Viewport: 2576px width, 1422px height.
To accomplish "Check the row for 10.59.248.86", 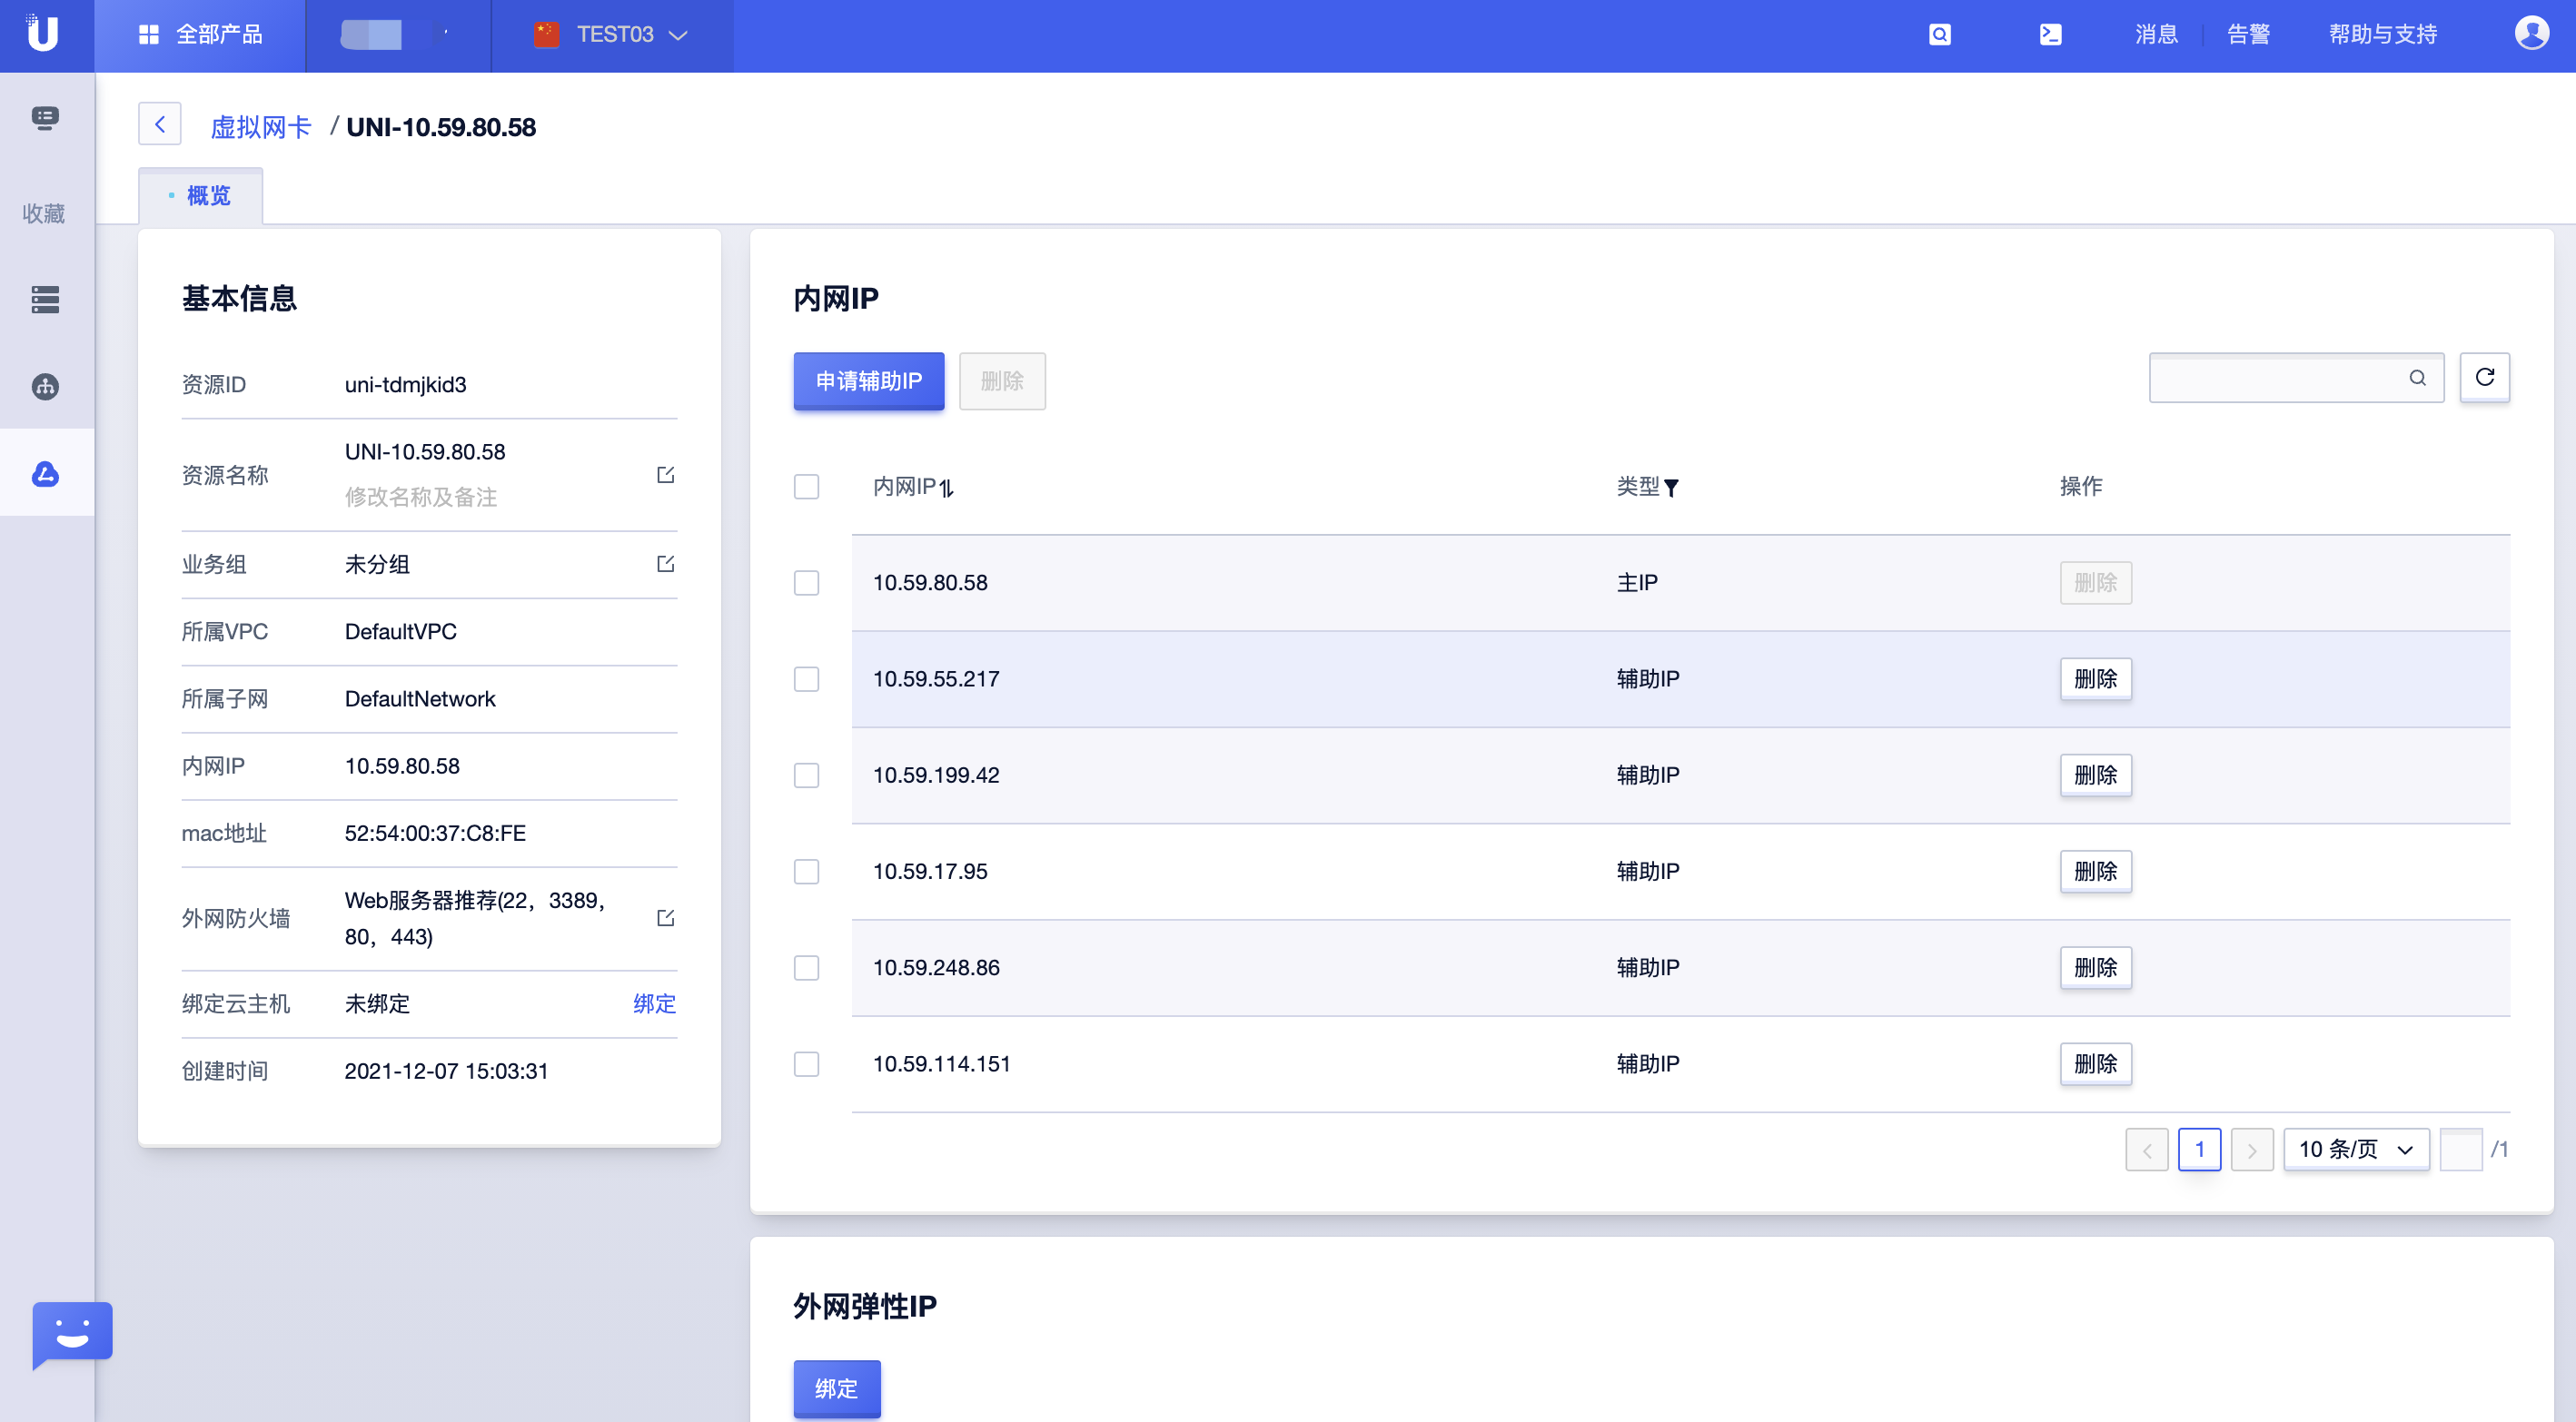I will pos(806,967).
